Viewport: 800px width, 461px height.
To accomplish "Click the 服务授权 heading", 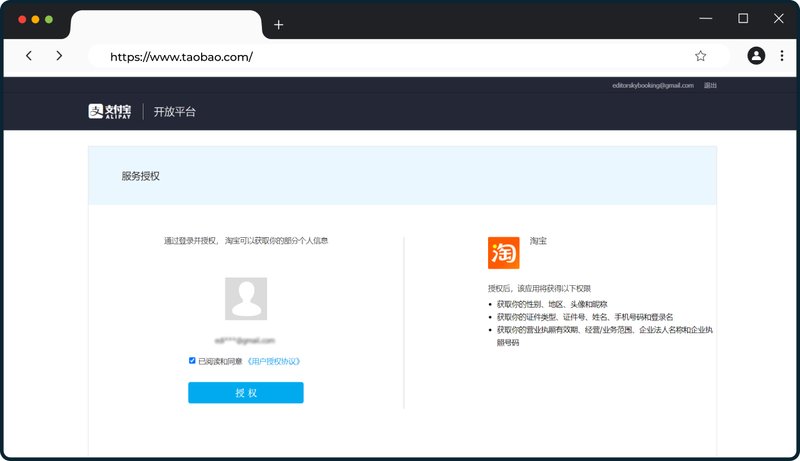I will coord(140,176).
